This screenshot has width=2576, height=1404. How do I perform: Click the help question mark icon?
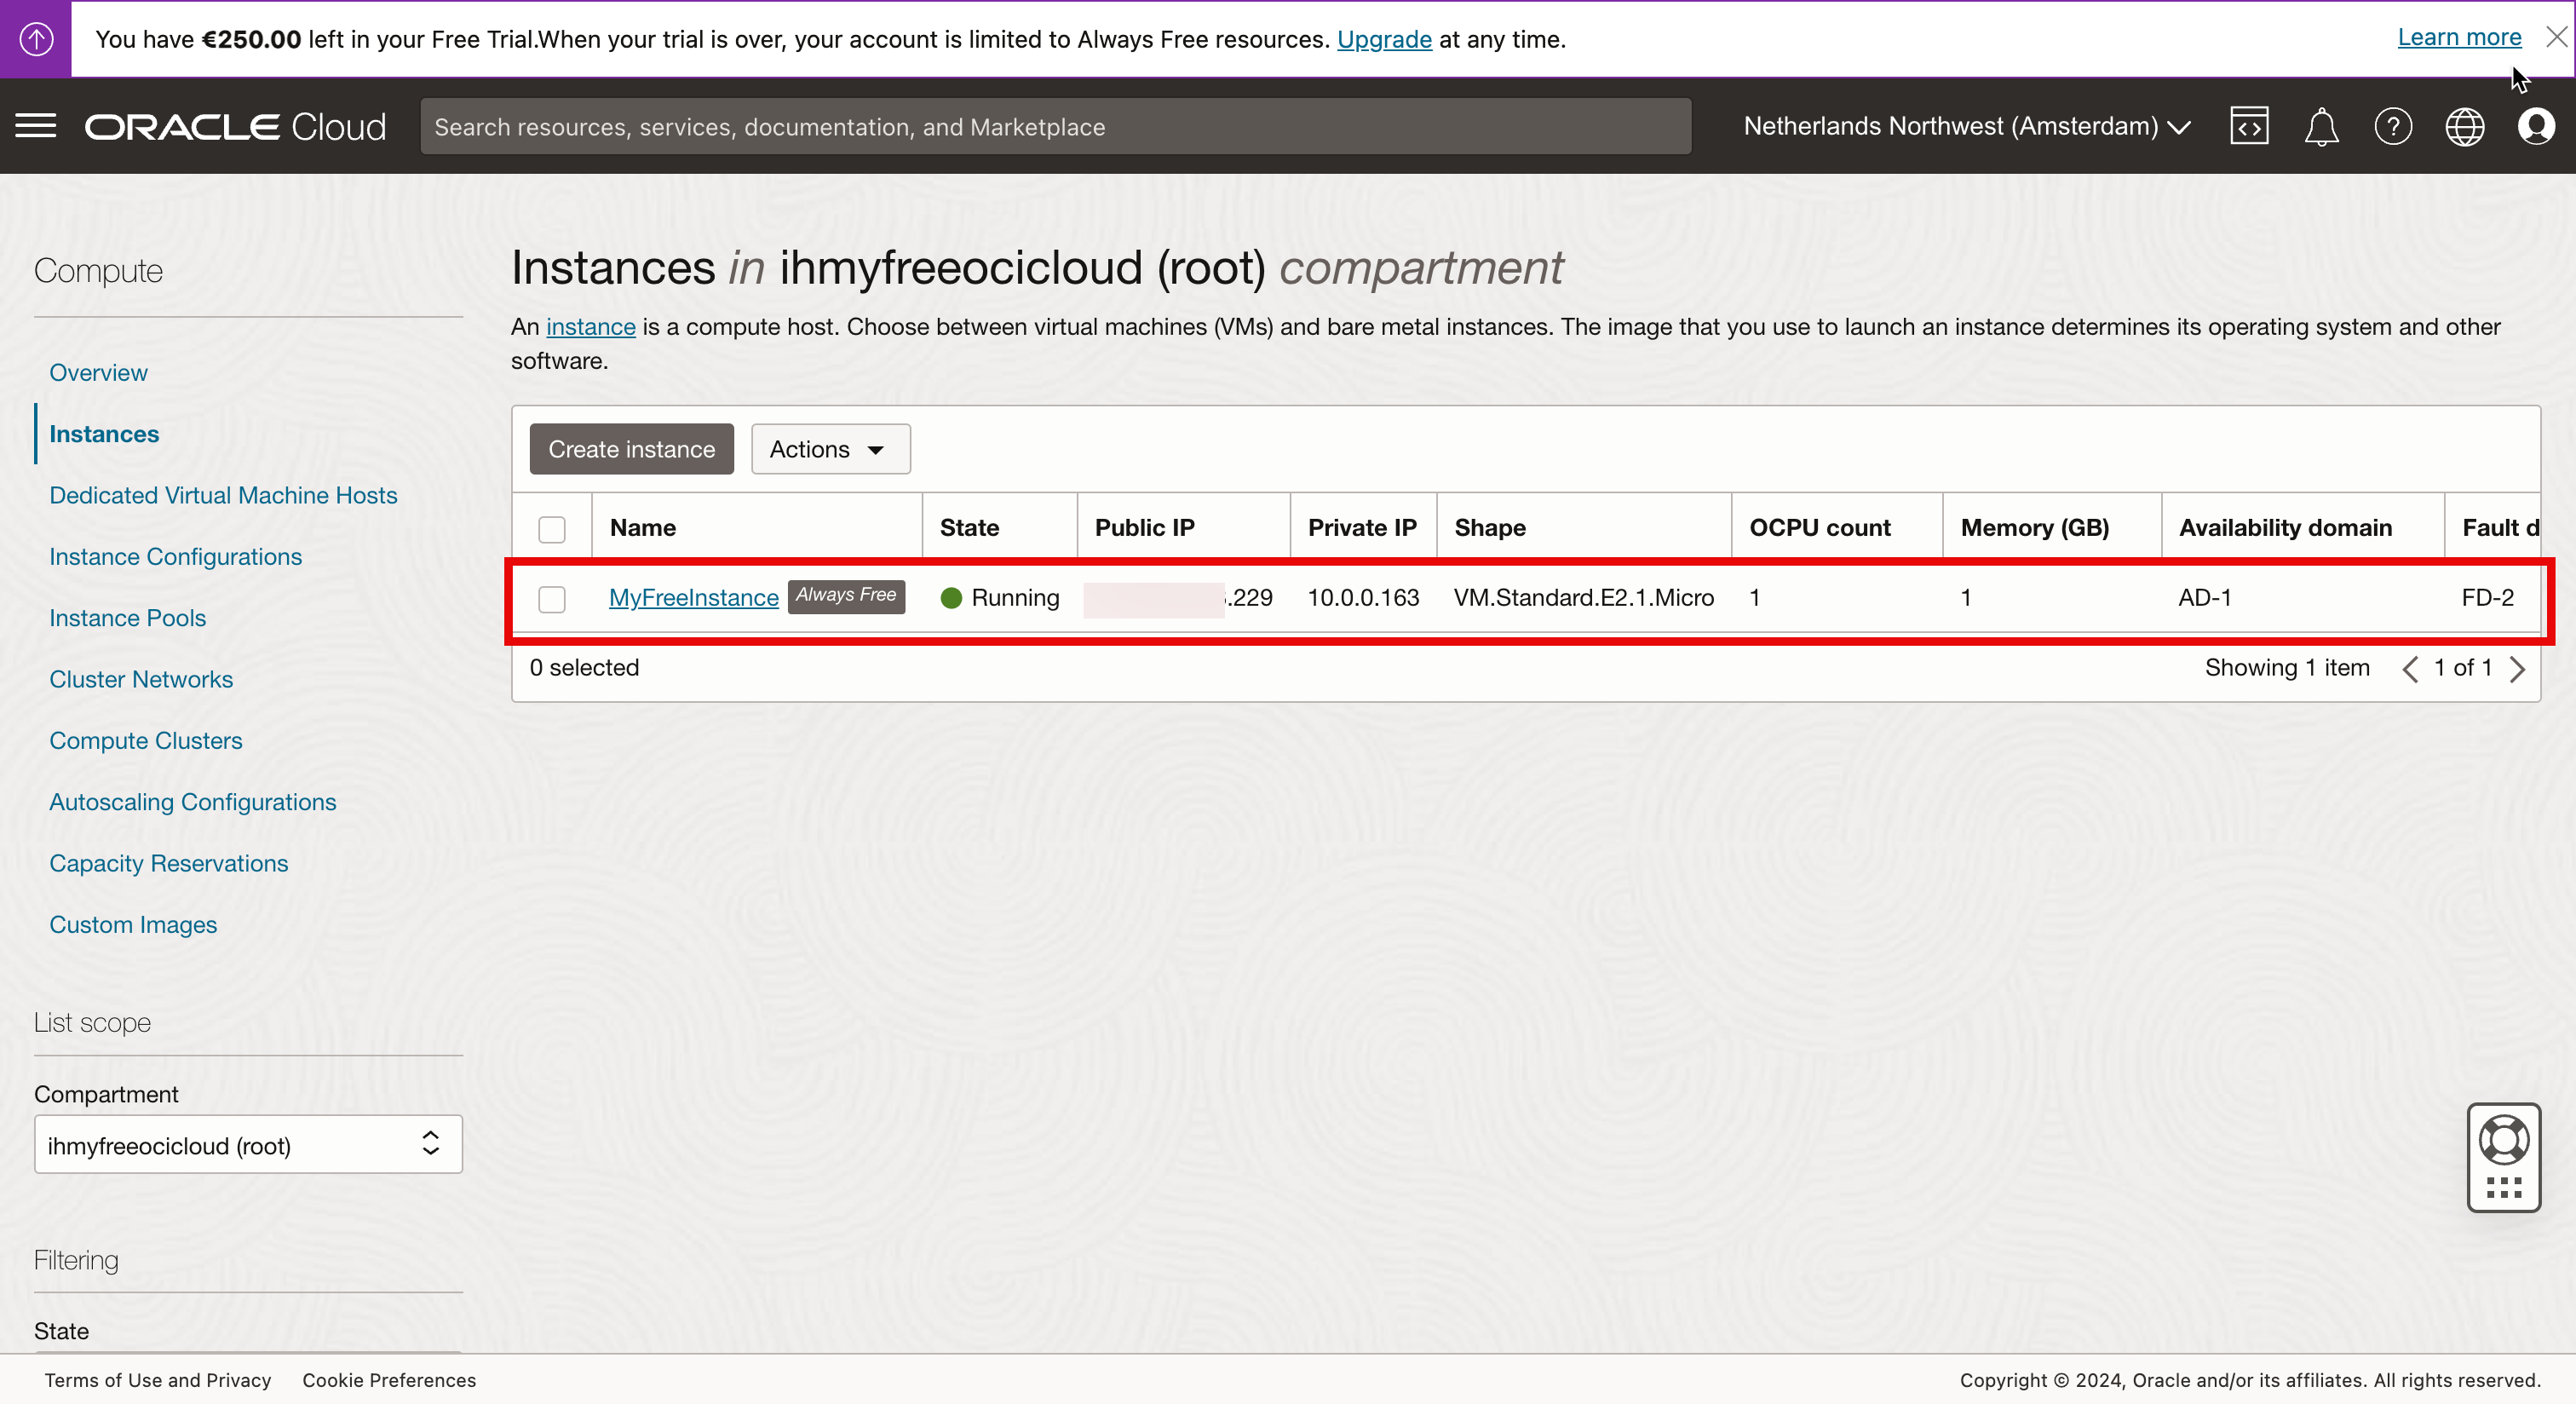pos(2393,127)
